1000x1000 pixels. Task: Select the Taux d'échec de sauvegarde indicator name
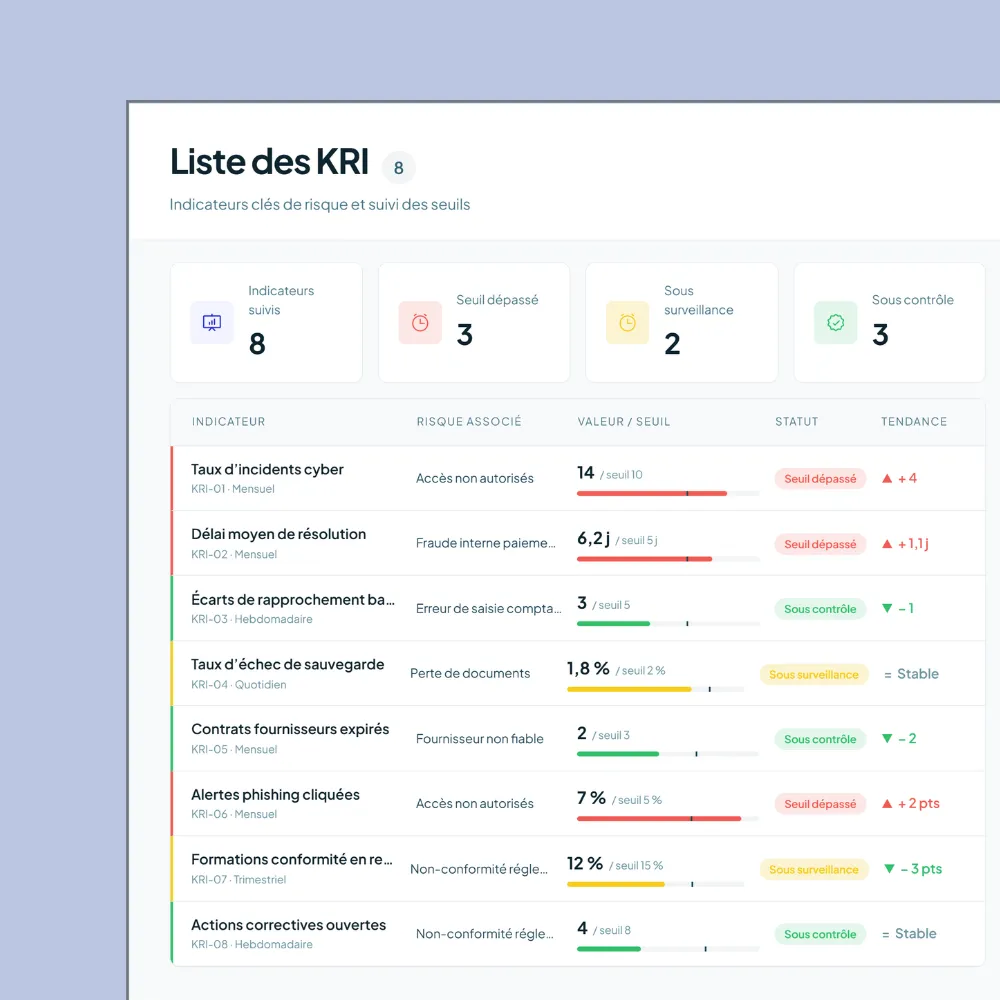[288, 665]
